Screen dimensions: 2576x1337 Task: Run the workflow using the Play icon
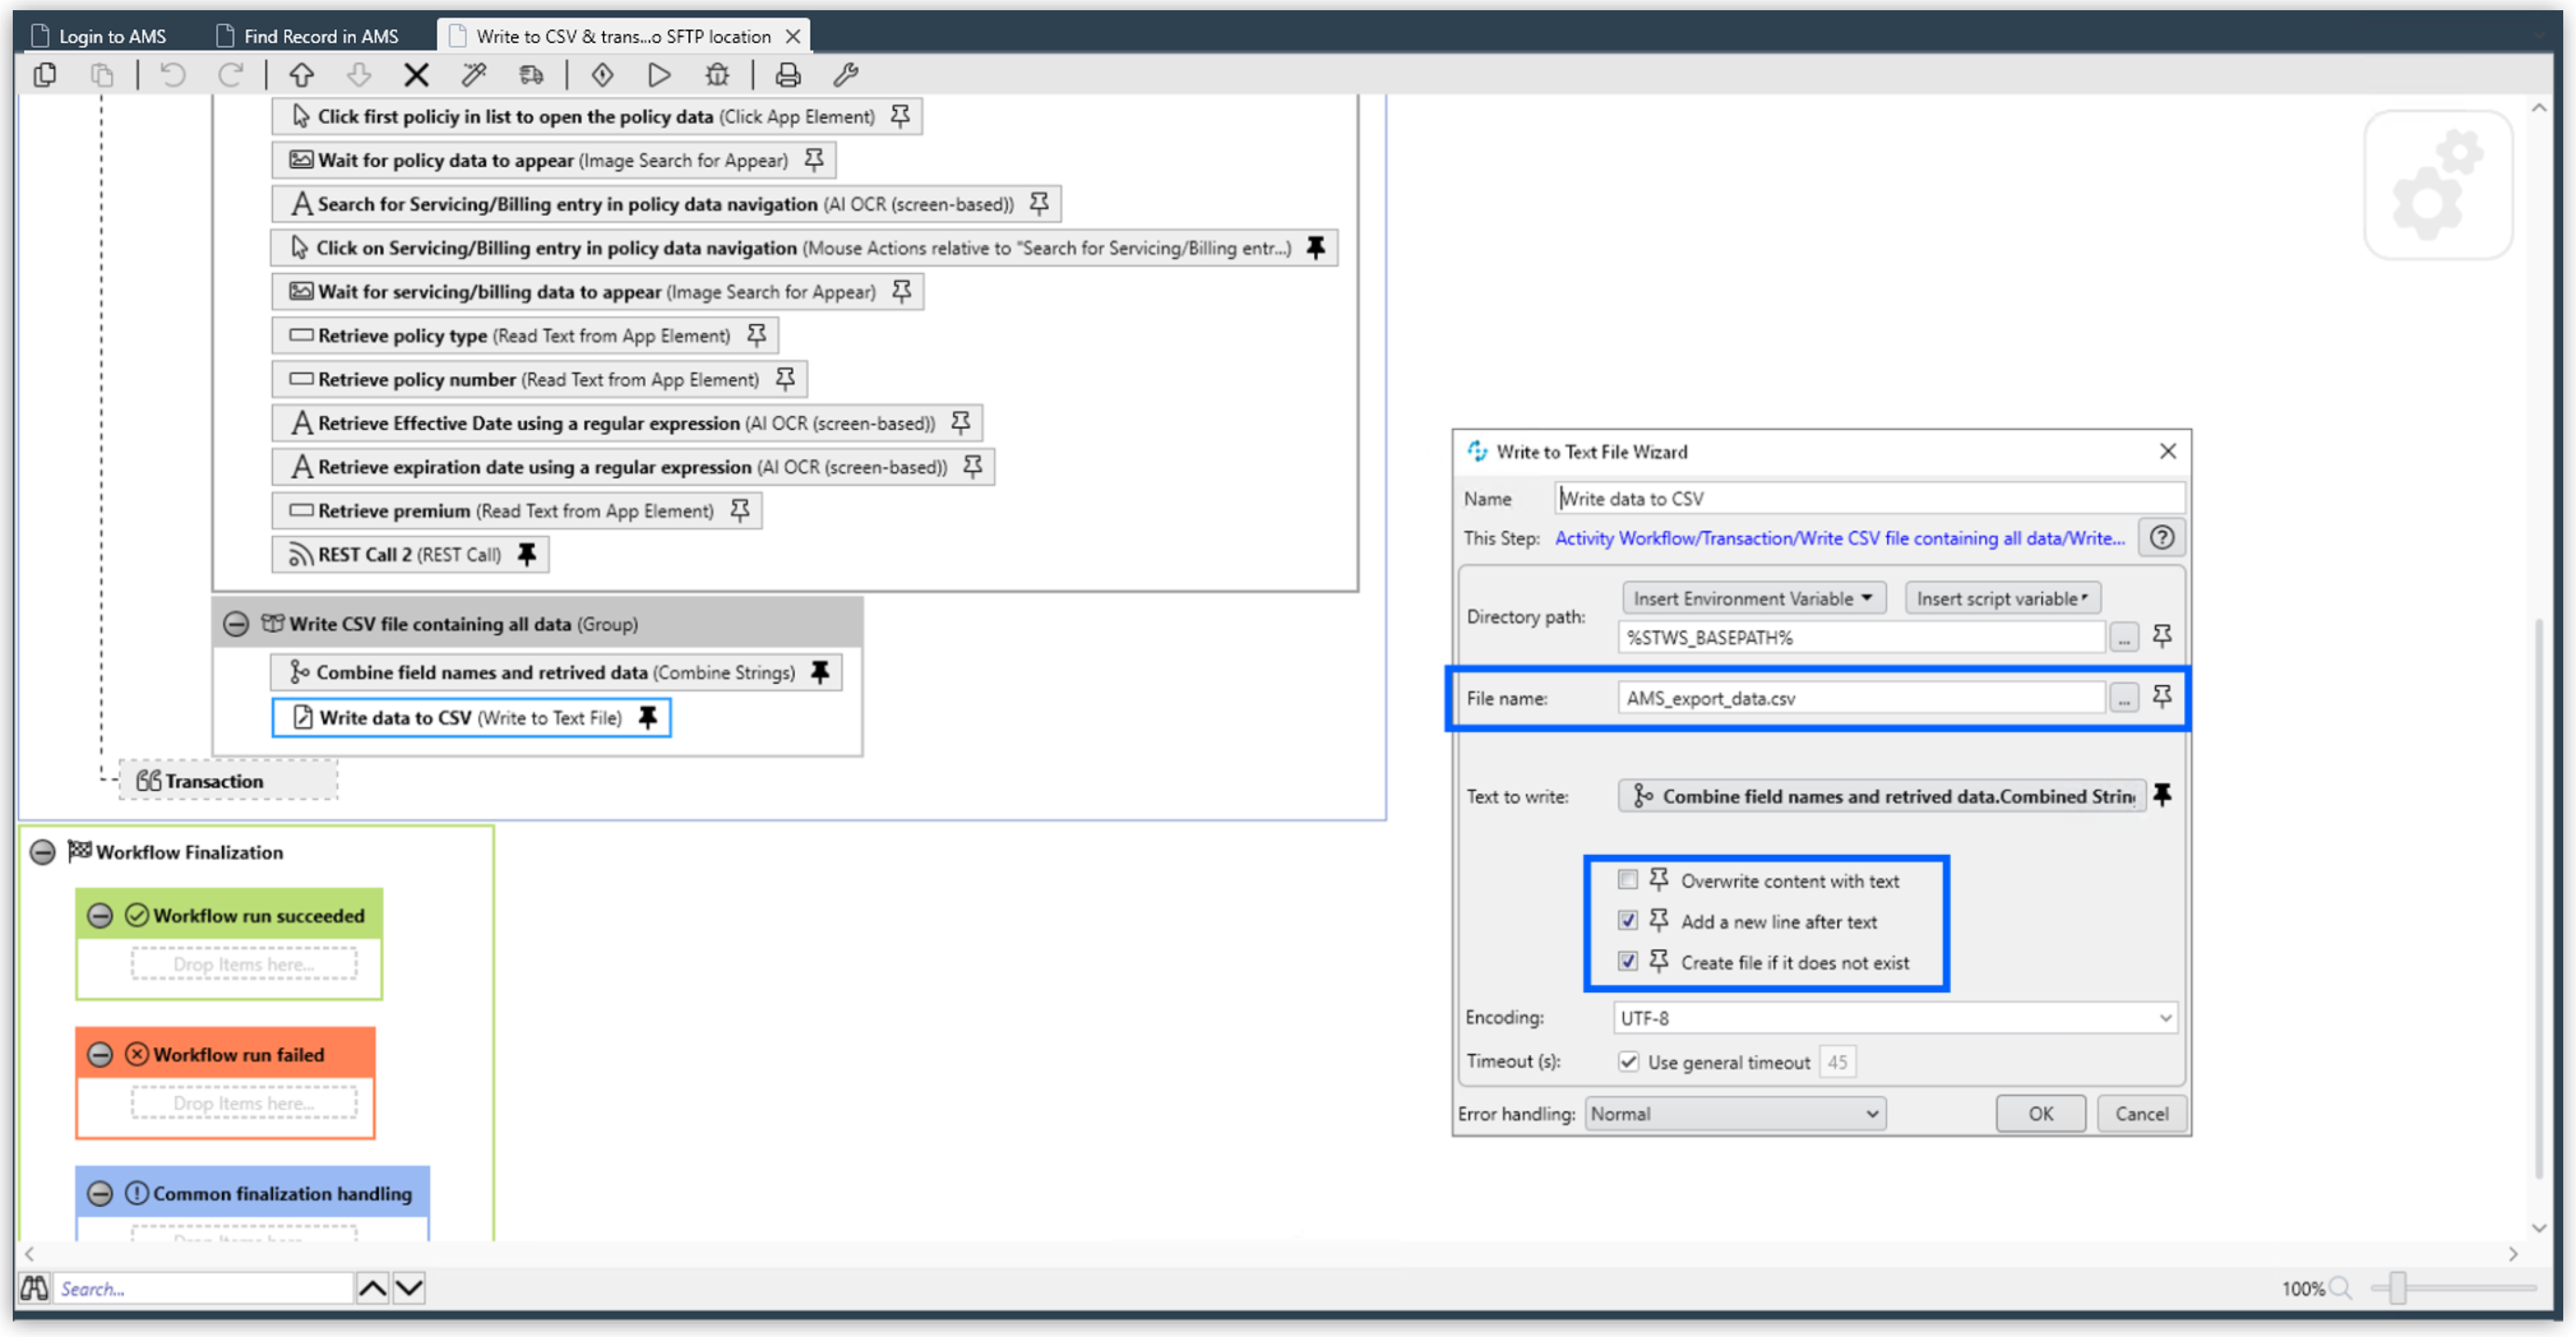658,75
